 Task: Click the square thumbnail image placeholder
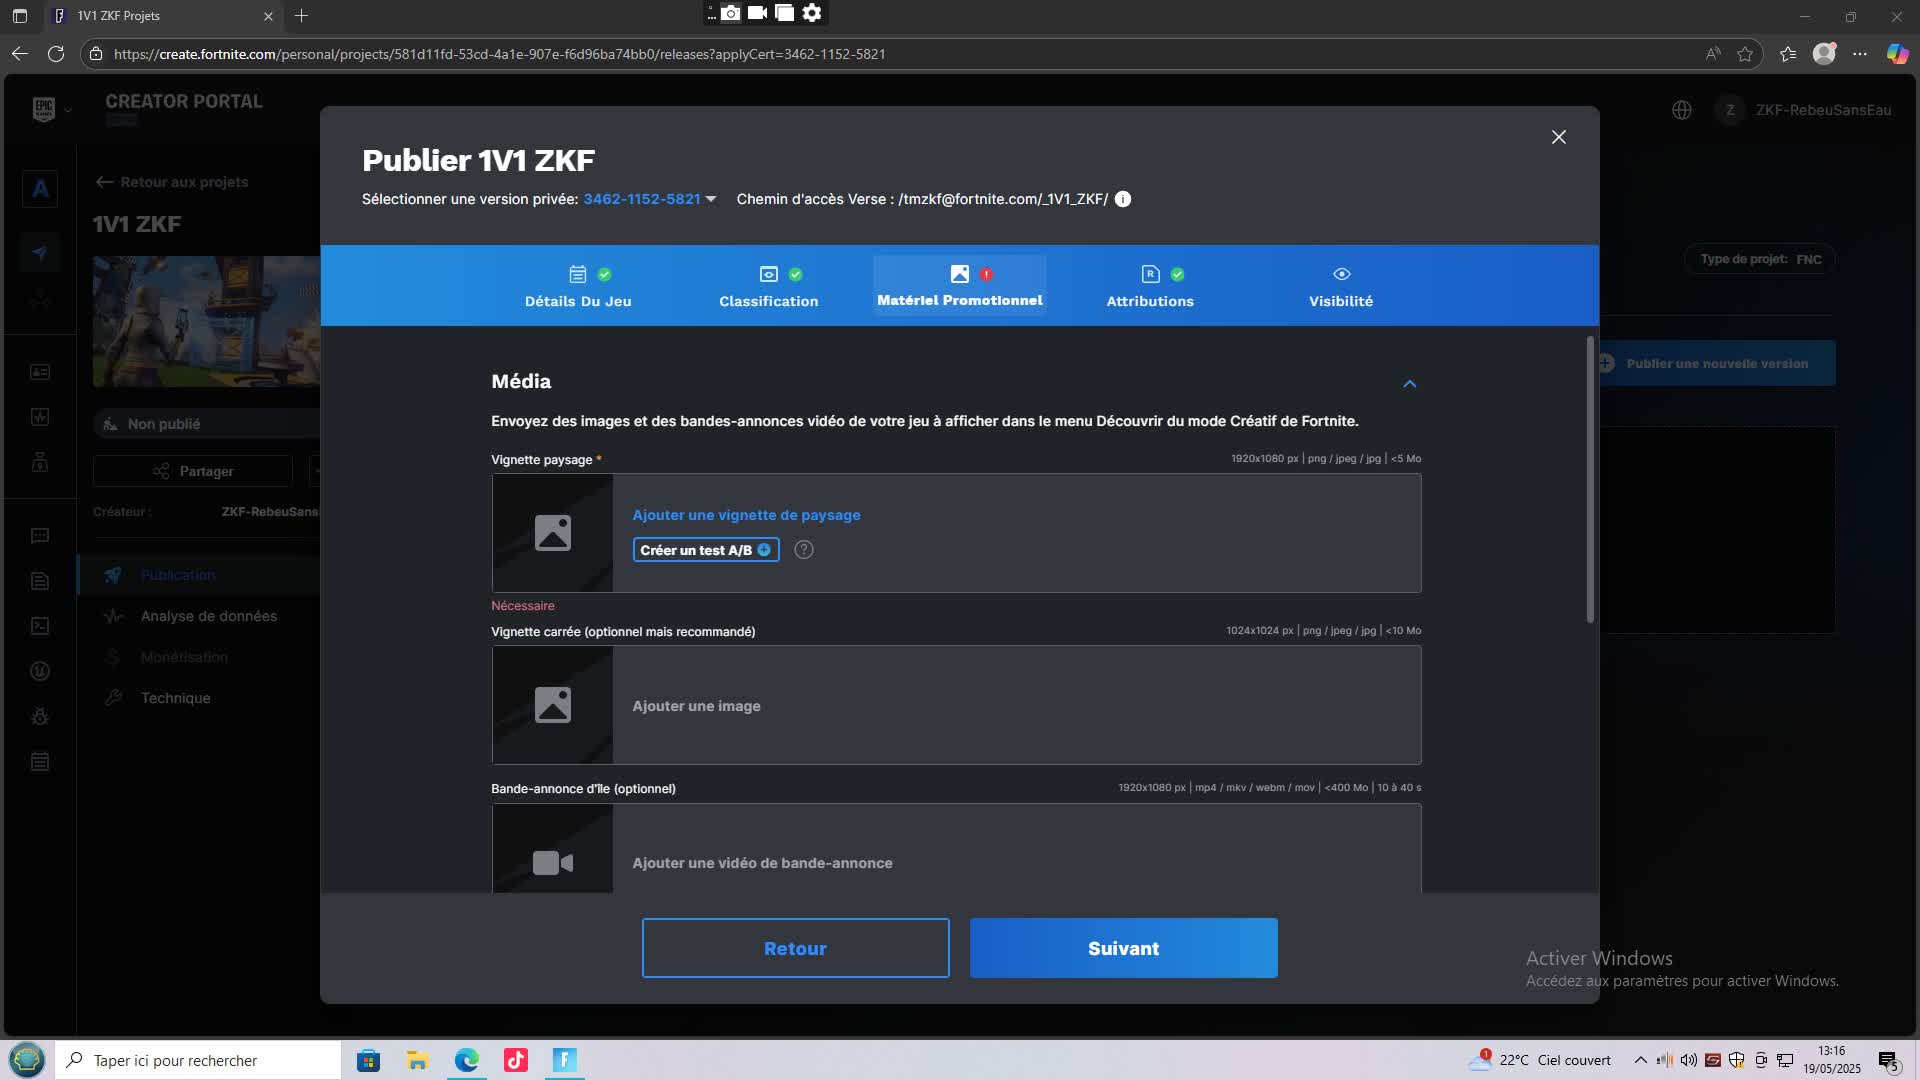(x=552, y=705)
